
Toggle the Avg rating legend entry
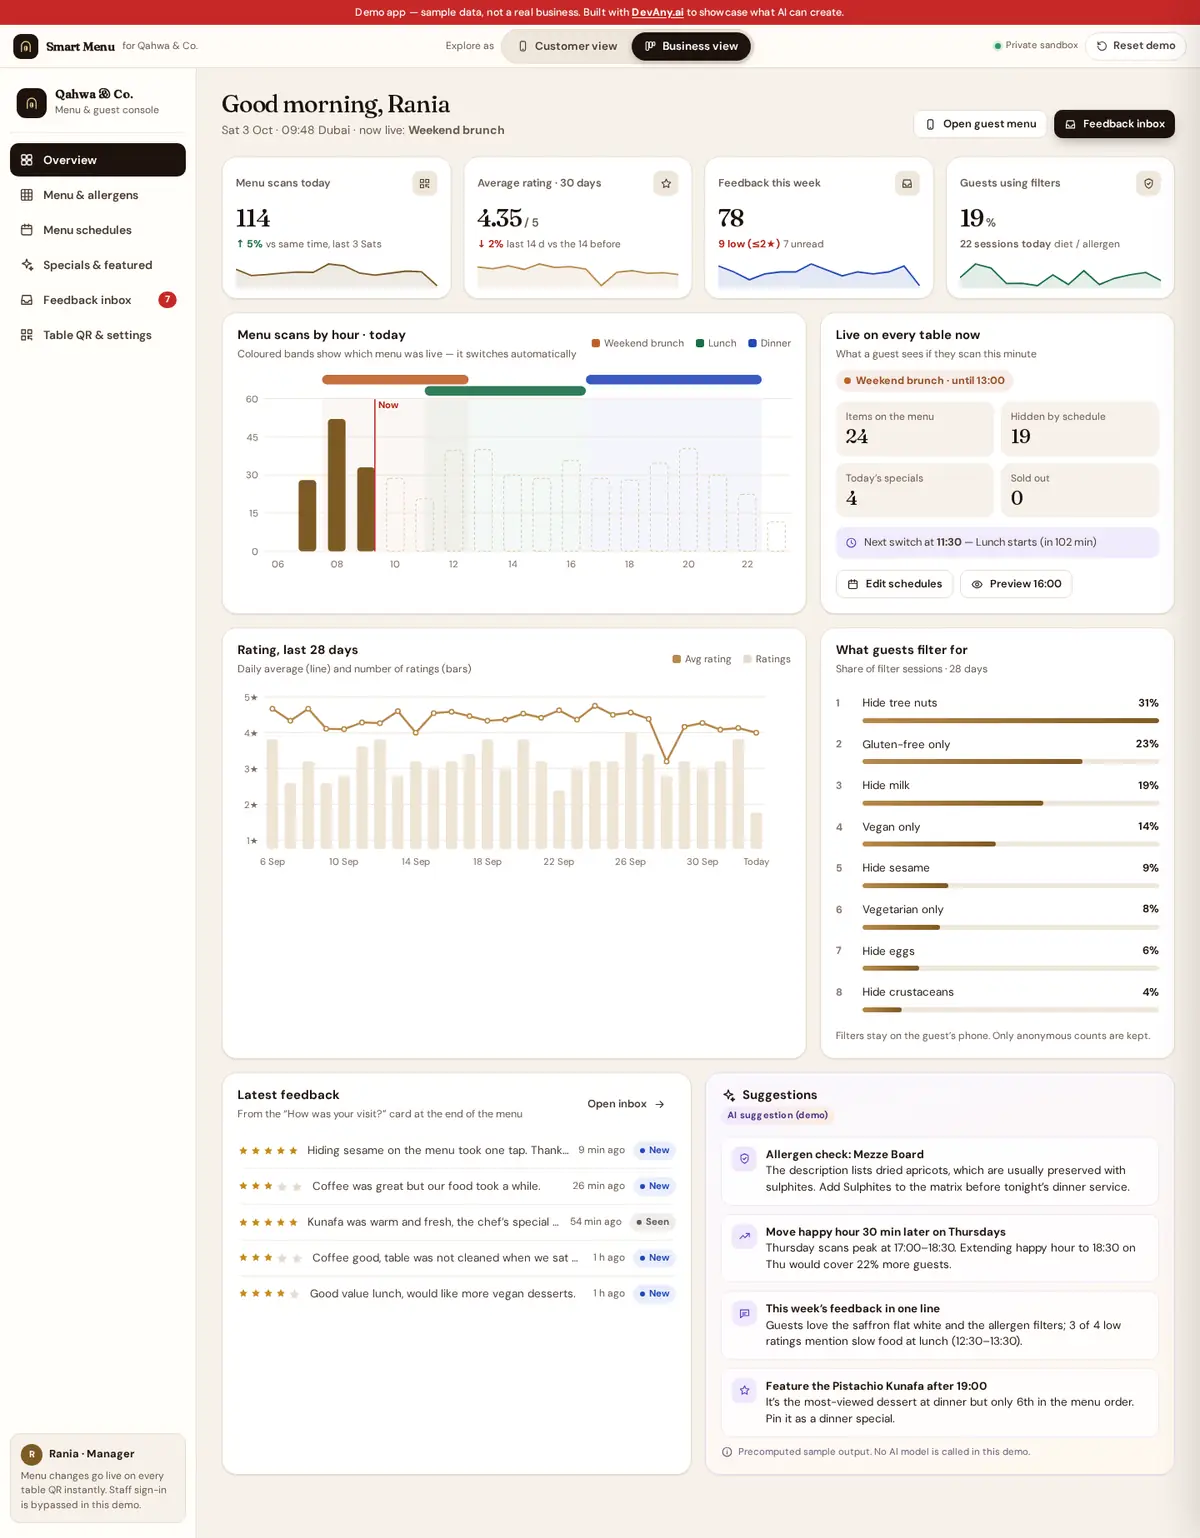[x=702, y=659]
